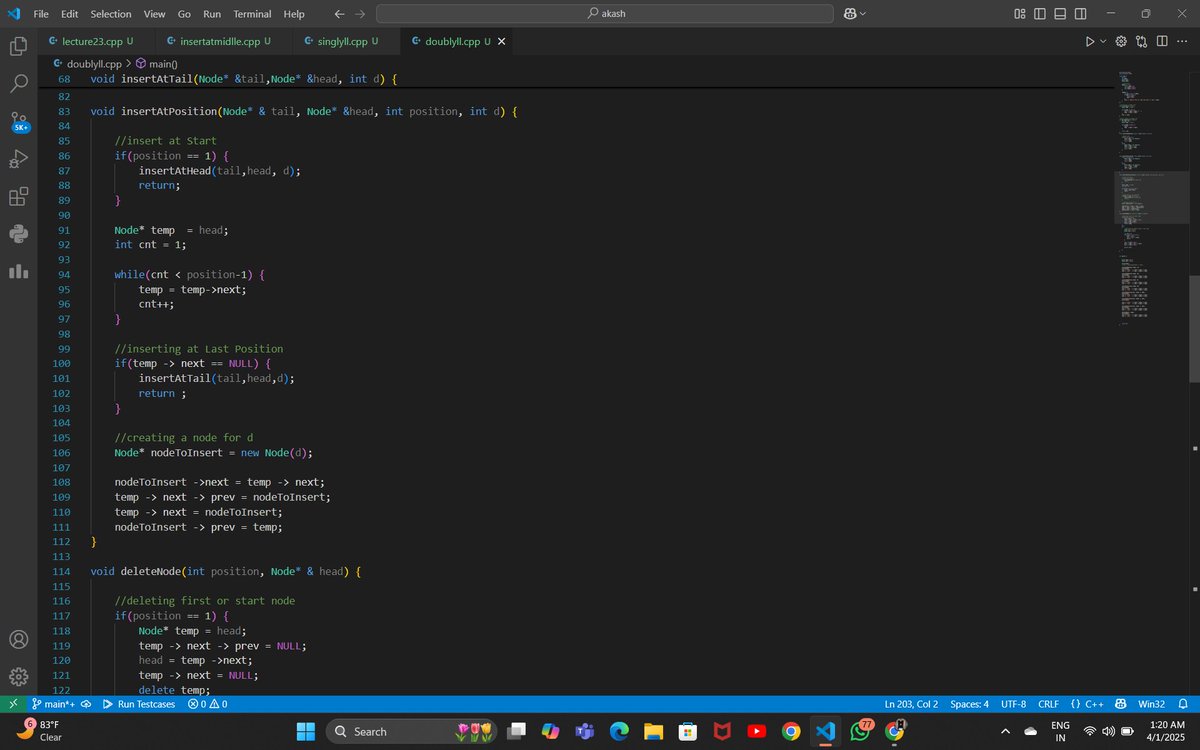Click the editor settings gear icon
This screenshot has width=1200, height=750.
(1121, 41)
